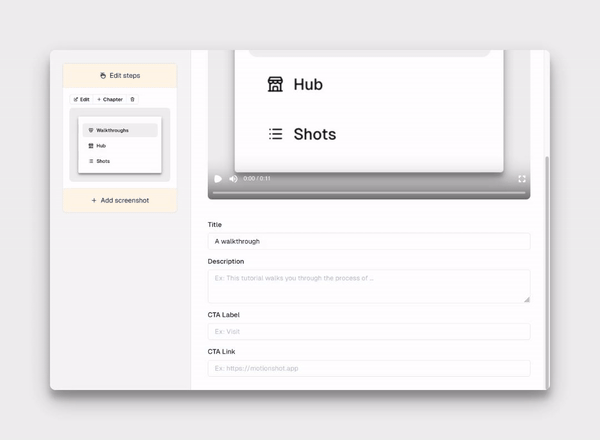Click the video time display 0:00 / 0:11
The image size is (600, 440).
click(257, 179)
